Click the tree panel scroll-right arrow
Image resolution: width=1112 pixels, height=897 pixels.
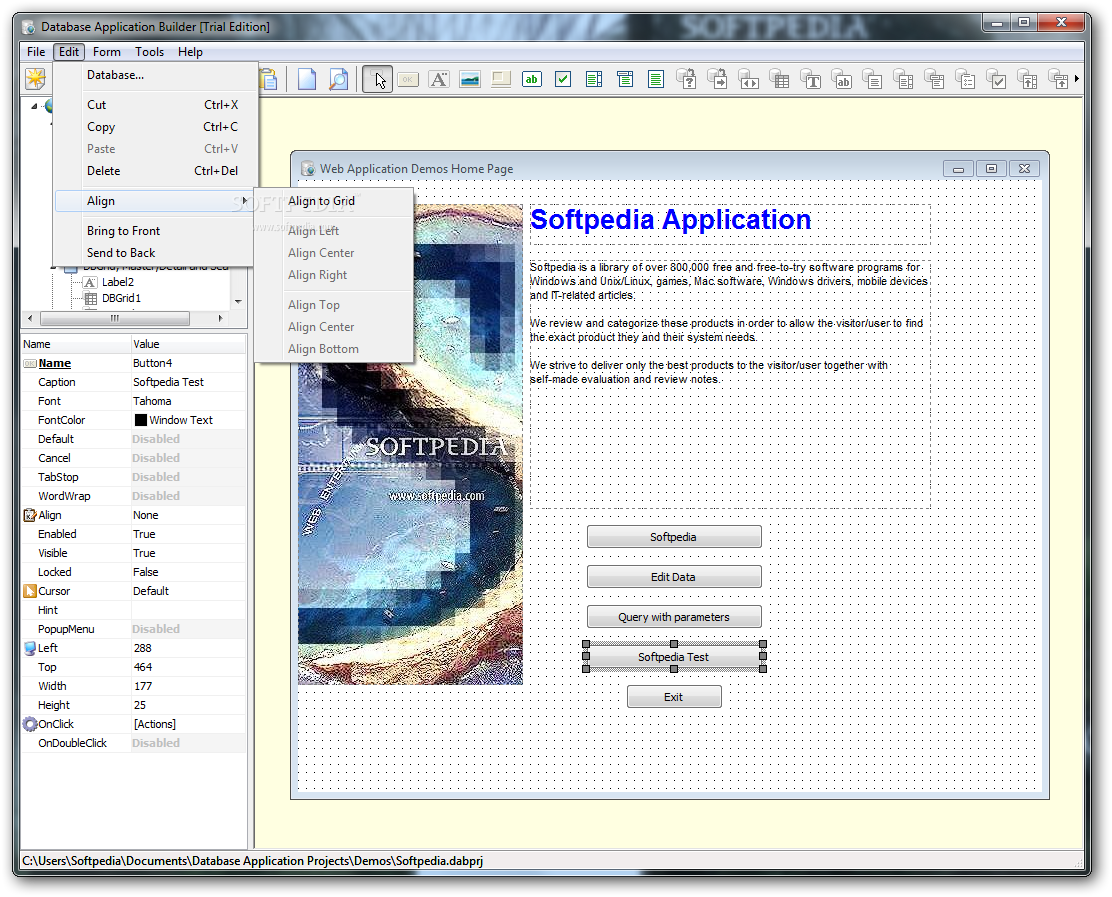click(221, 318)
